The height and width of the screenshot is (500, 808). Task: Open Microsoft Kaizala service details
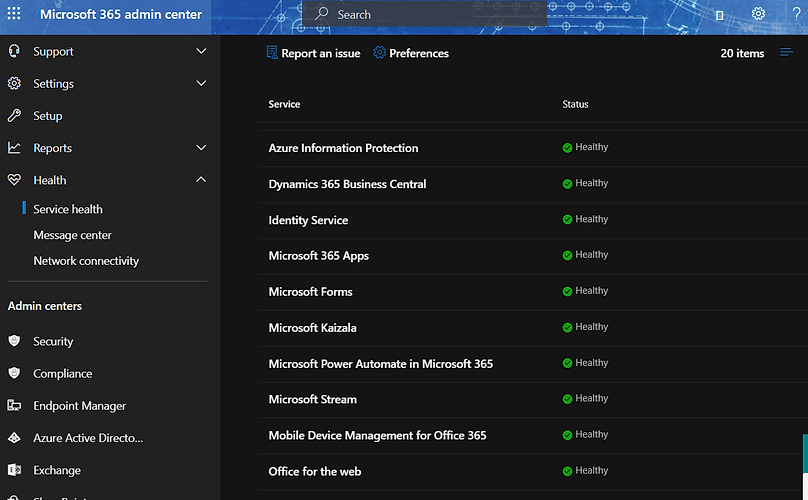(312, 328)
